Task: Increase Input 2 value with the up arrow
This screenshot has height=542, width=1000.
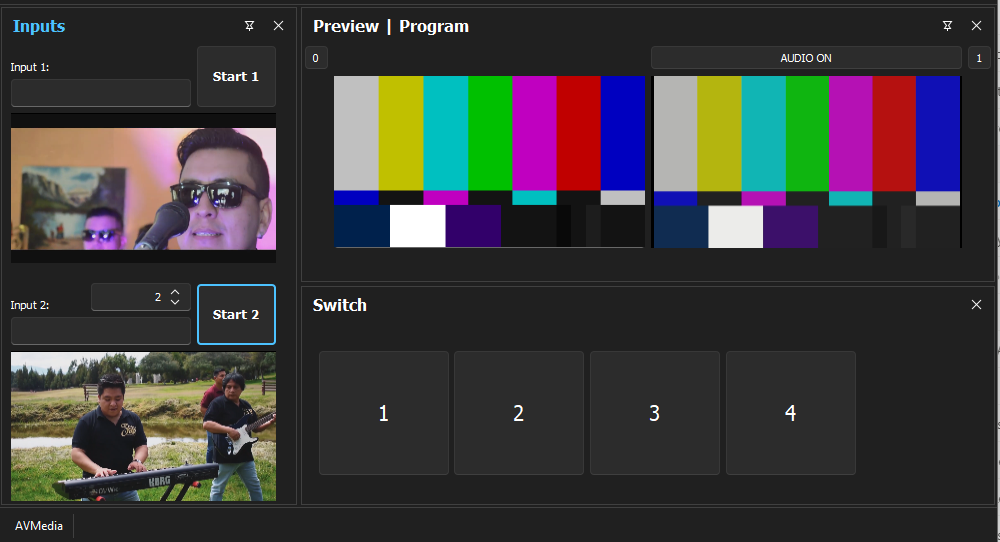Action: 175,292
